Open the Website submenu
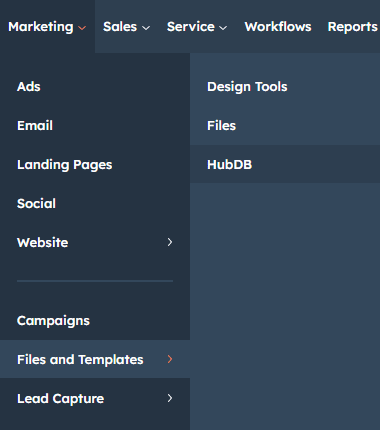The width and height of the screenshot is (380, 430). [x=95, y=242]
